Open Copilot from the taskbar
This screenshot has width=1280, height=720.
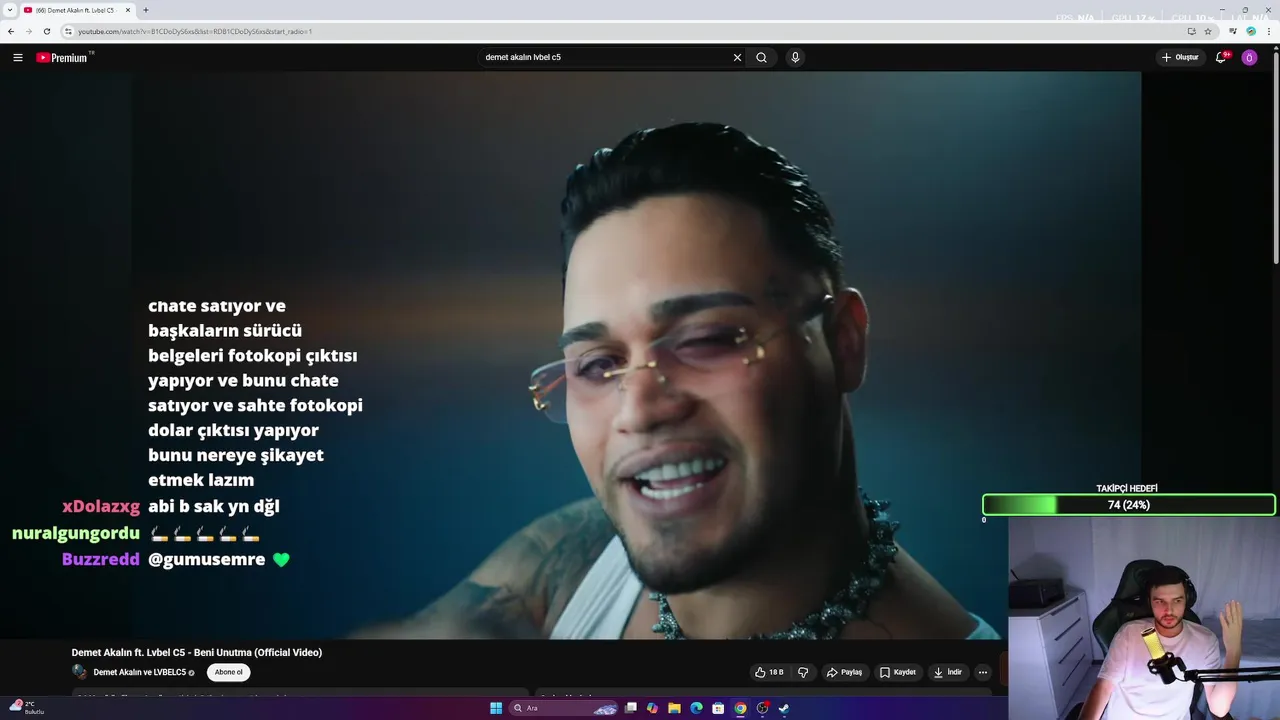652,708
